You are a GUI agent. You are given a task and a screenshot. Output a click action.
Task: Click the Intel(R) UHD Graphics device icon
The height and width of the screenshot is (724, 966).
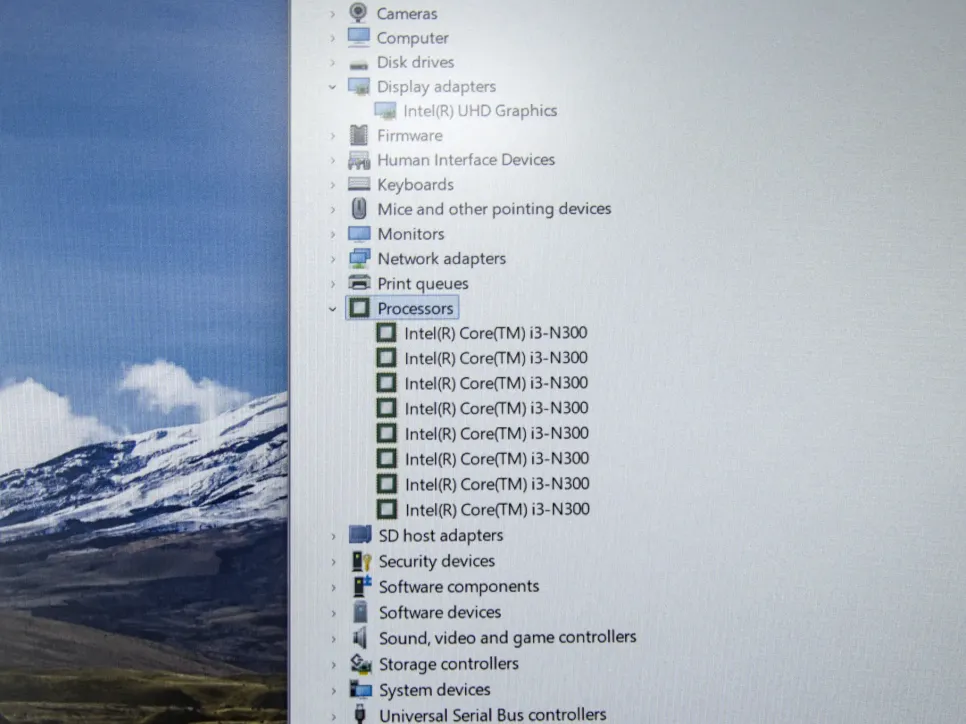pos(385,111)
